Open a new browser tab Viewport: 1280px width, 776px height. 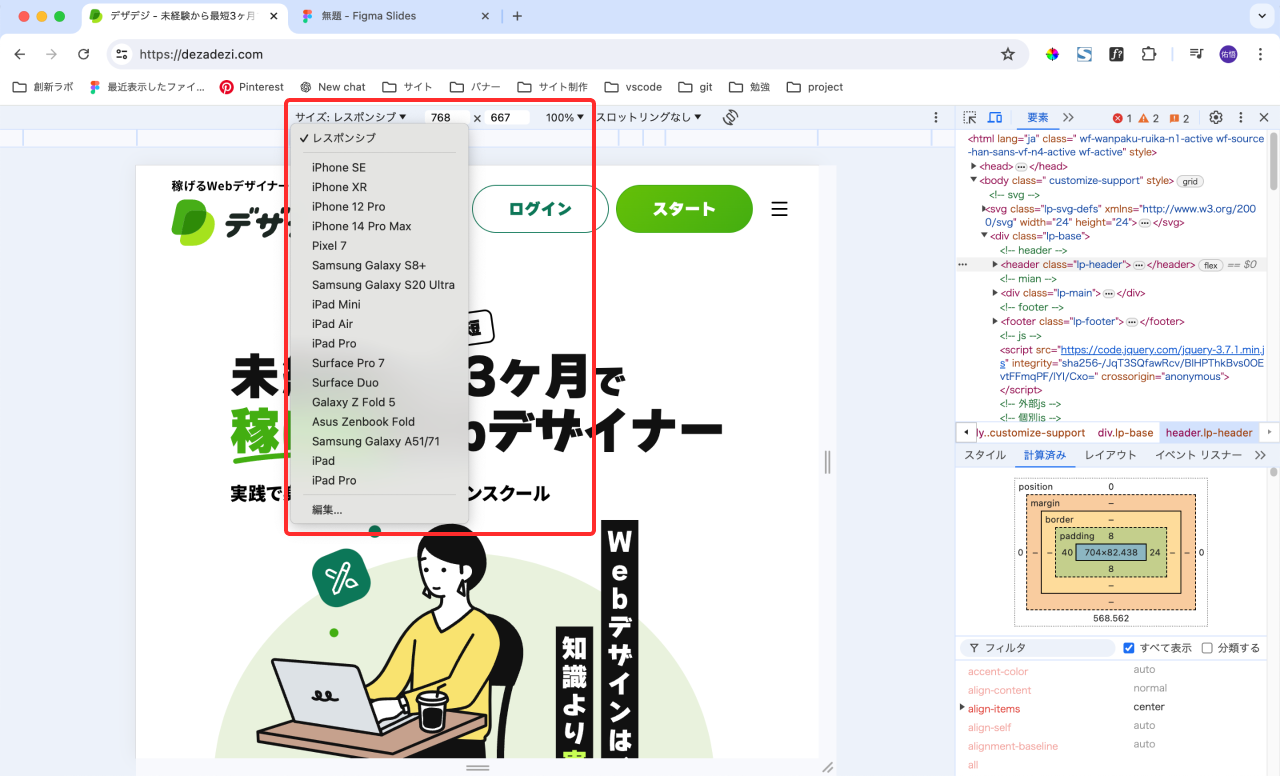tap(517, 16)
